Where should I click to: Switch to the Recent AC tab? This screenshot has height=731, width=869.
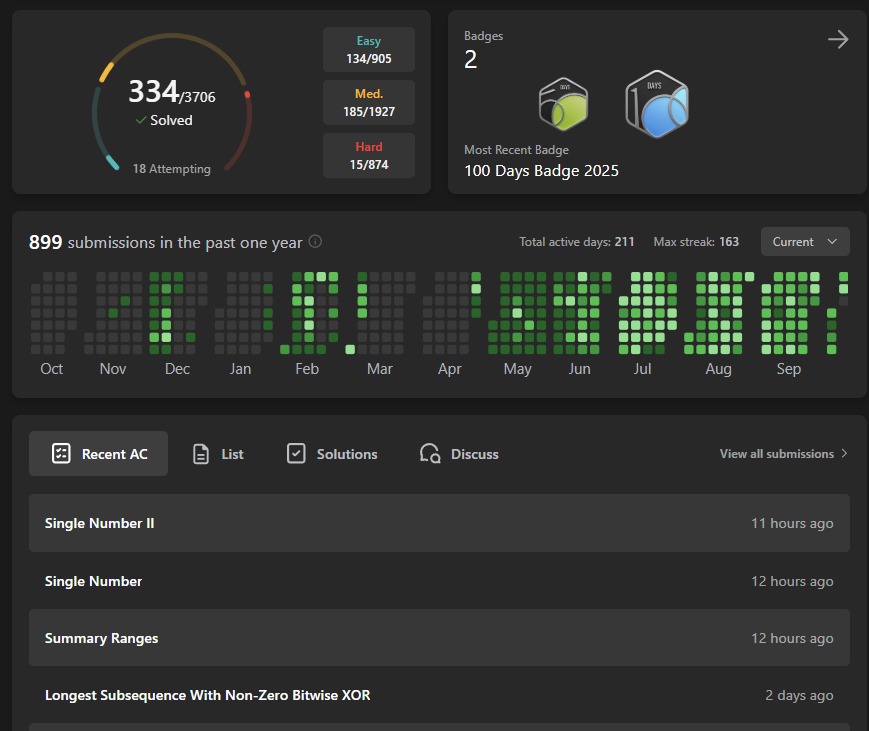[98, 453]
